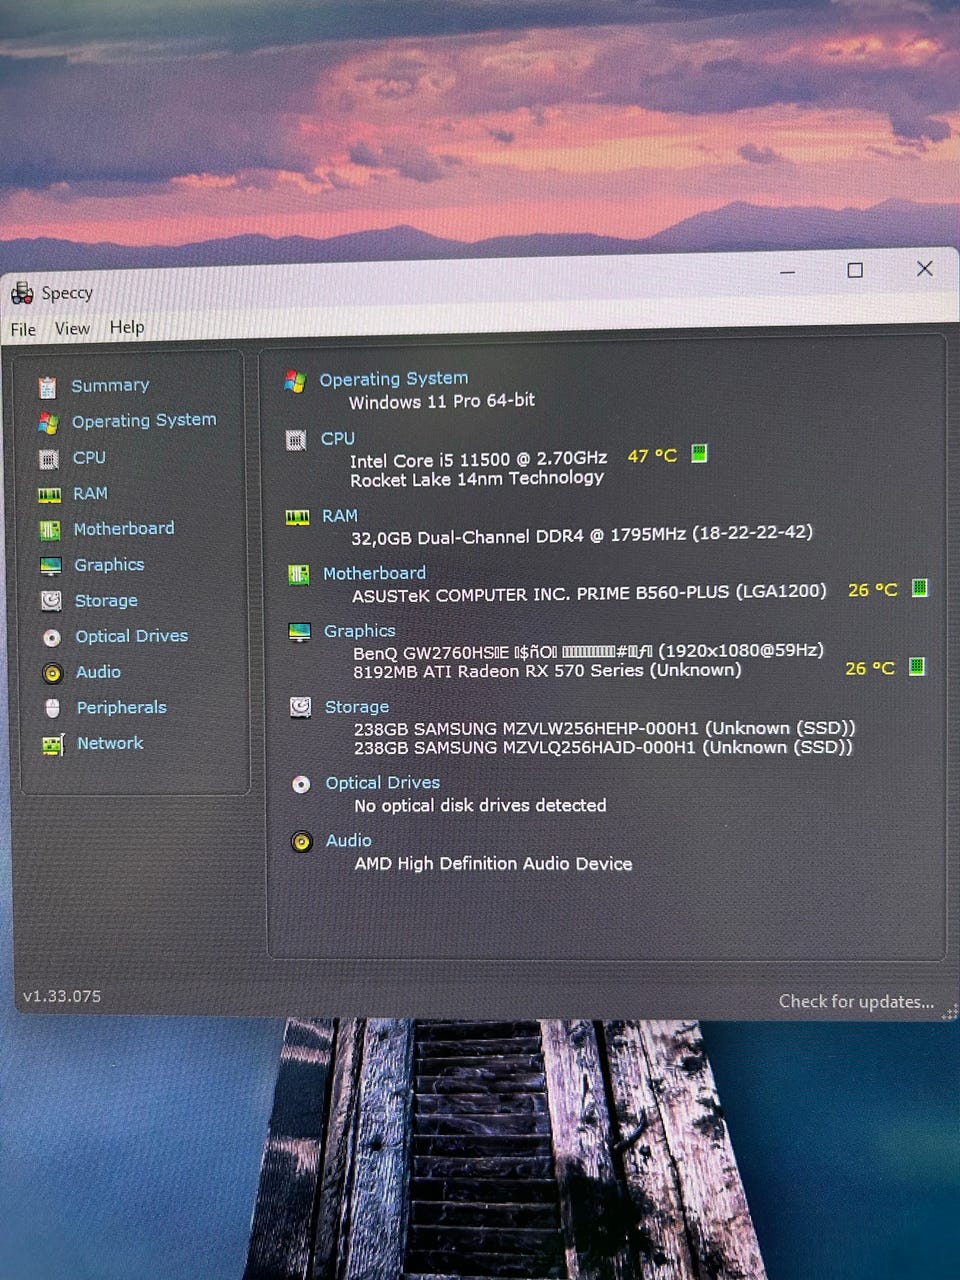Open the RAM heading link in summary
The height and width of the screenshot is (1280, 960).
(x=340, y=515)
